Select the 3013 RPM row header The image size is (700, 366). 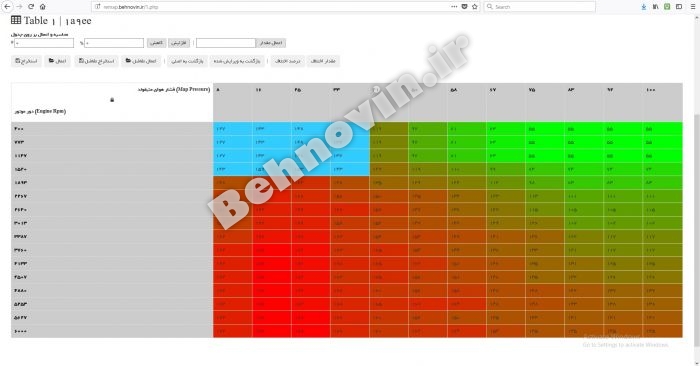pos(112,223)
